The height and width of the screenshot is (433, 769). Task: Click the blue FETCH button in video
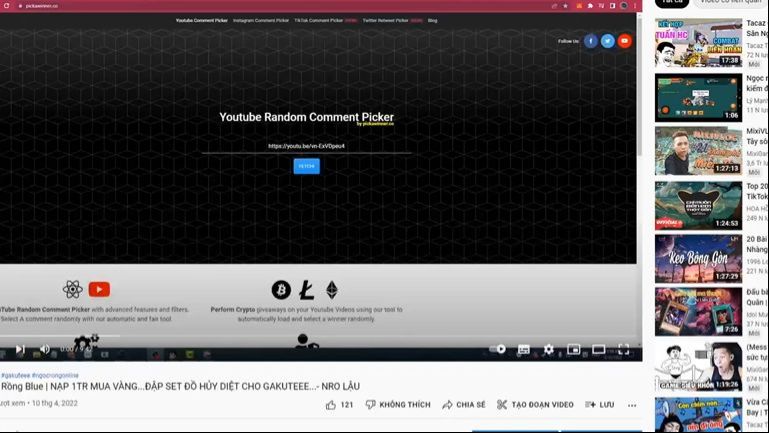click(307, 166)
